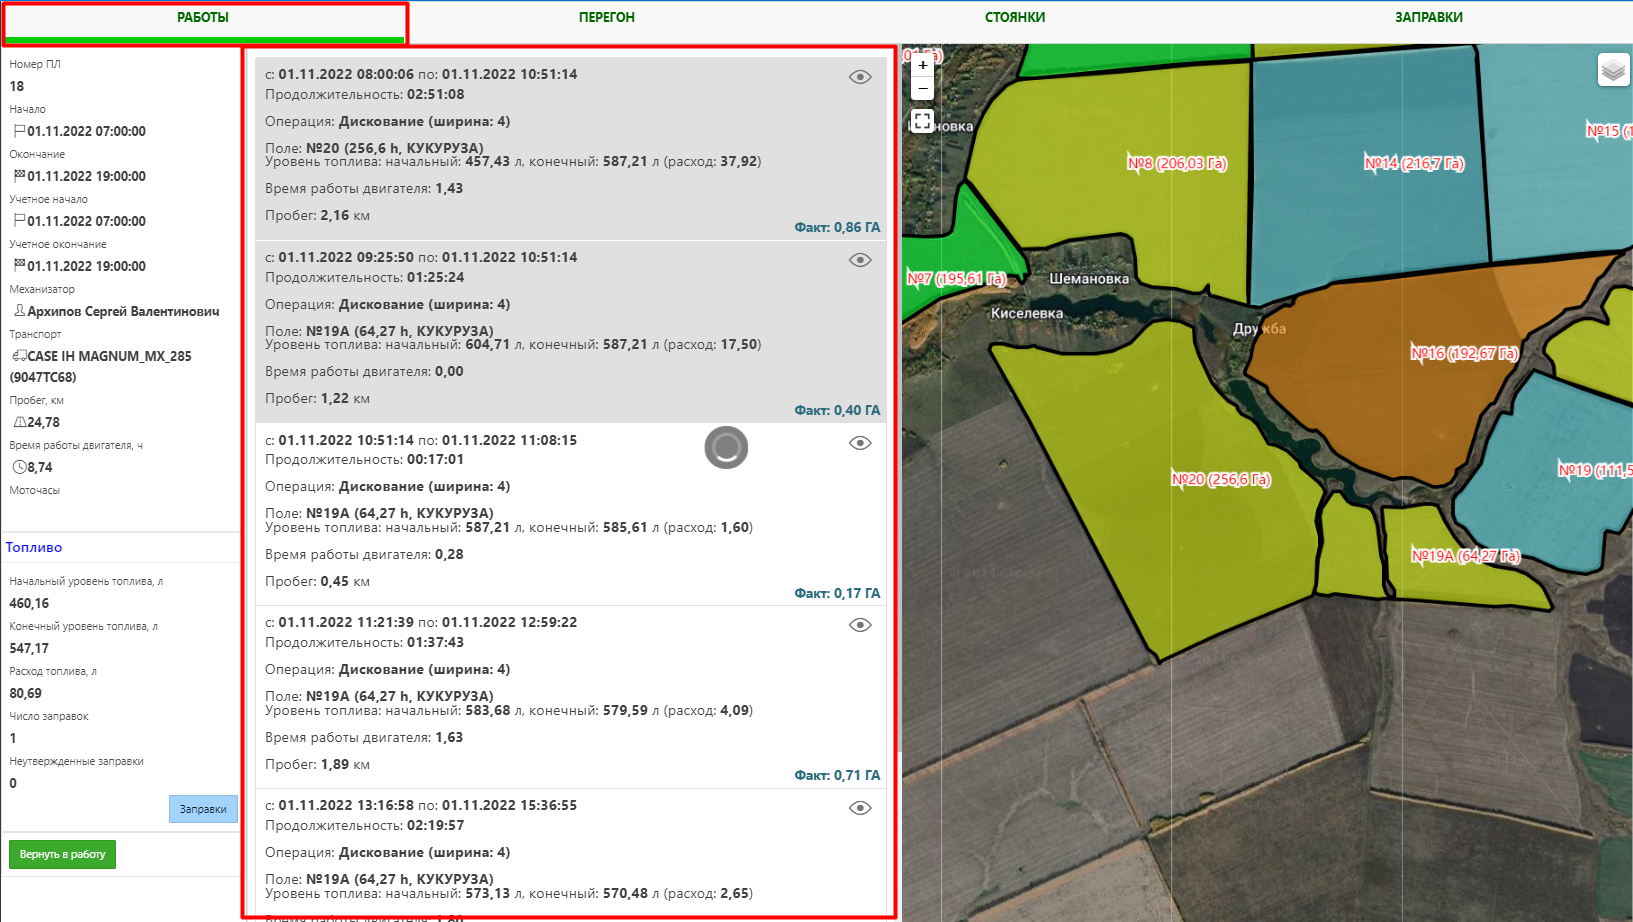
Task: Open the map layers switcher
Action: click(1613, 70)
